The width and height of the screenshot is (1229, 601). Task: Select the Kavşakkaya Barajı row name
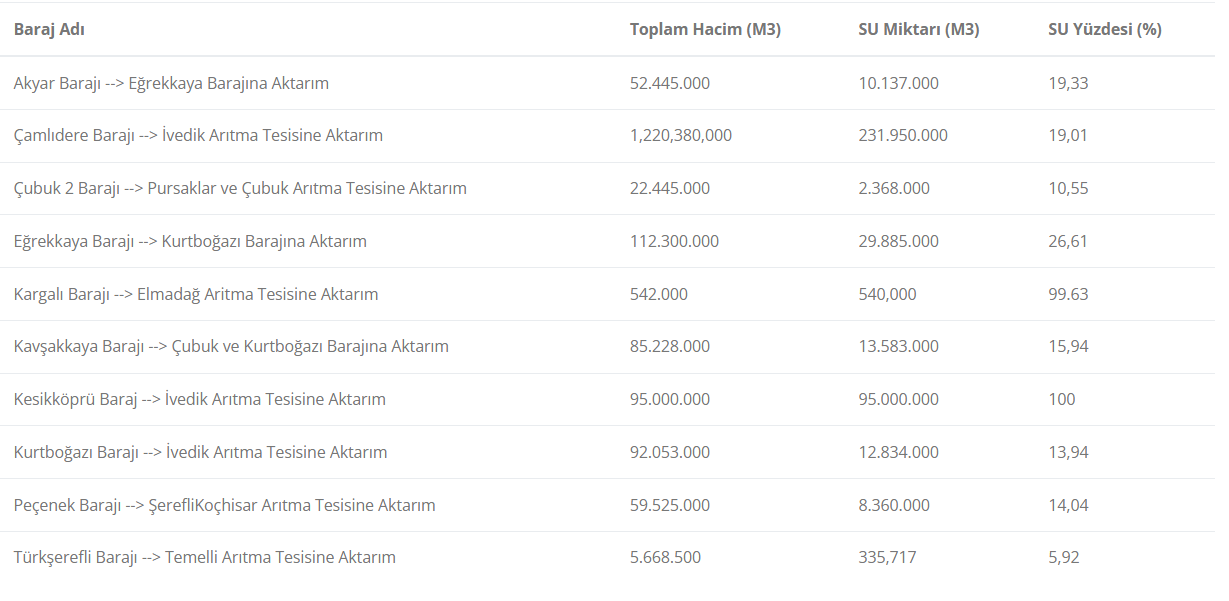tap(231, 346)
